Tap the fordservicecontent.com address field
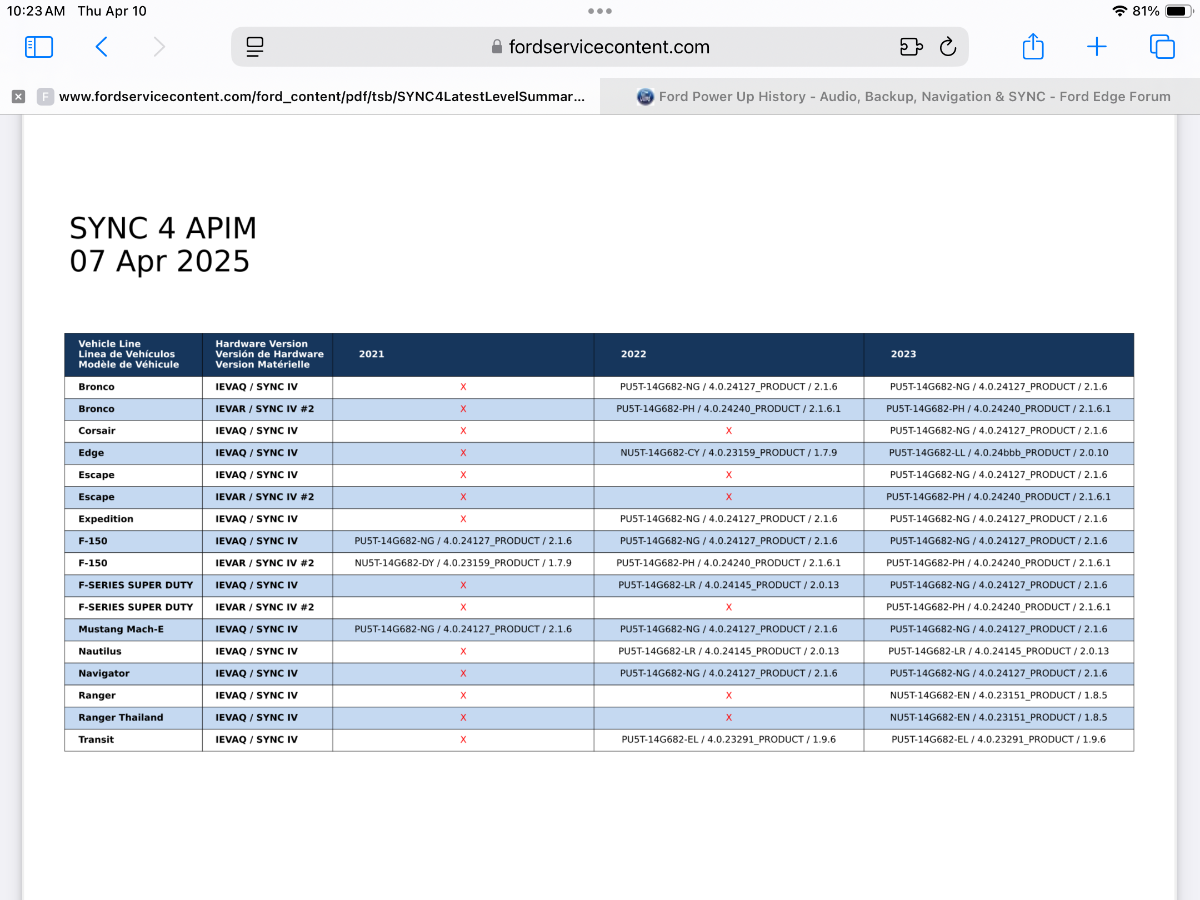Viewport: 1200px width, 900px height. tap(600, 47)
